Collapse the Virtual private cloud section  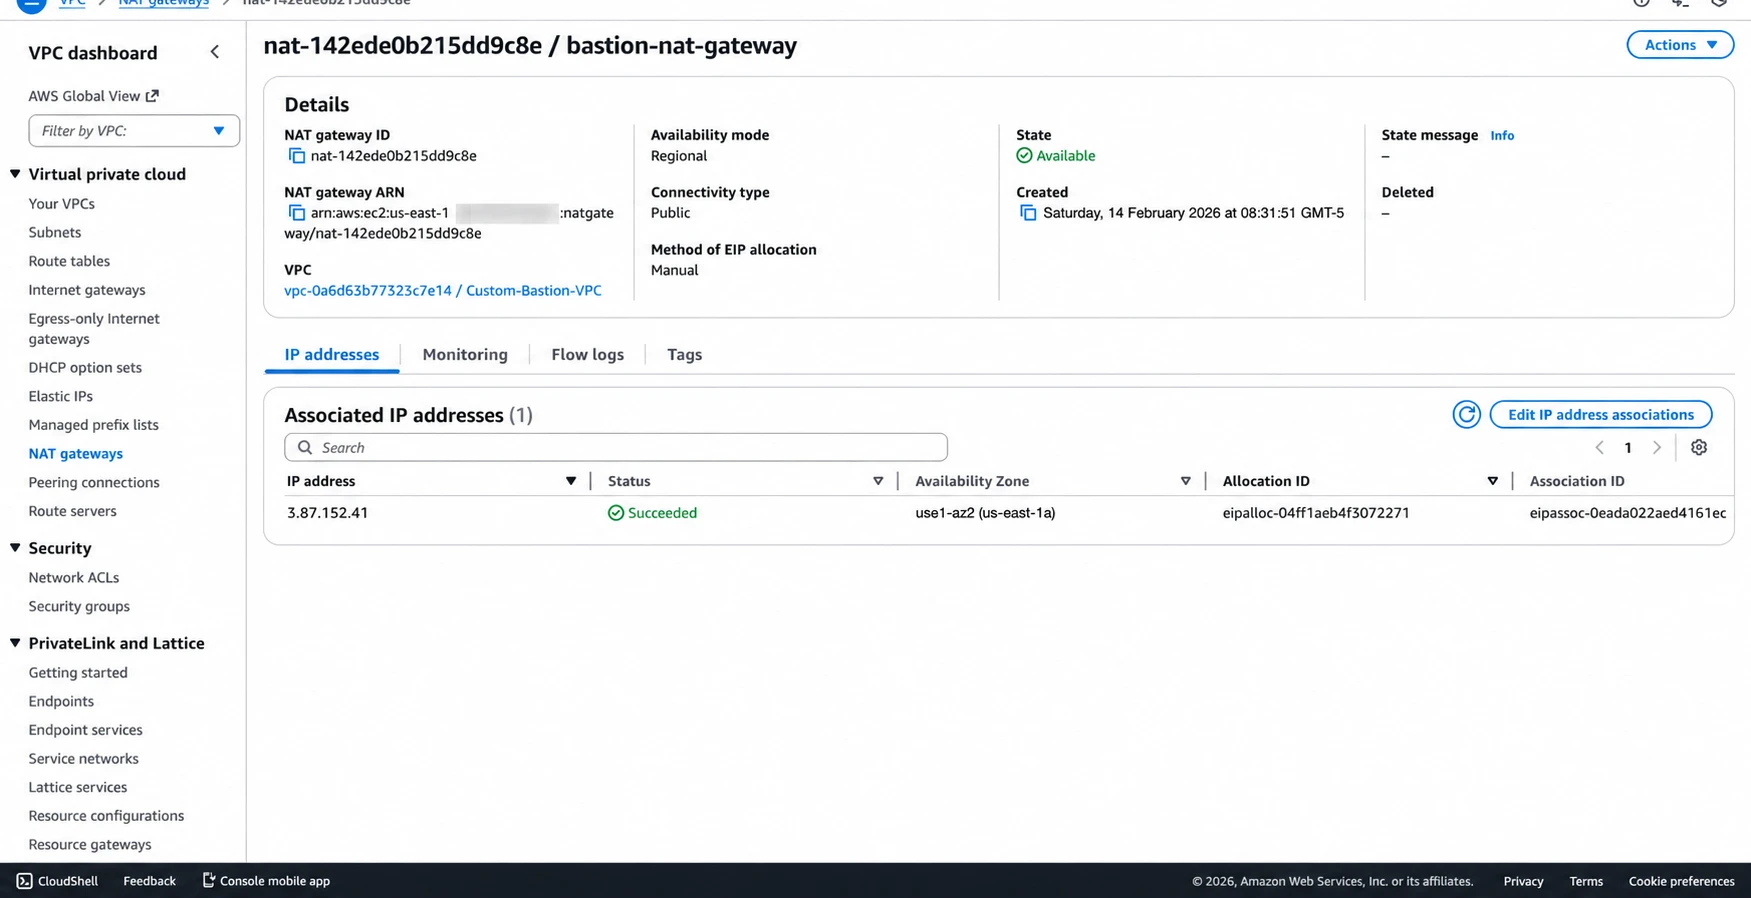click(x=15, y=174)
